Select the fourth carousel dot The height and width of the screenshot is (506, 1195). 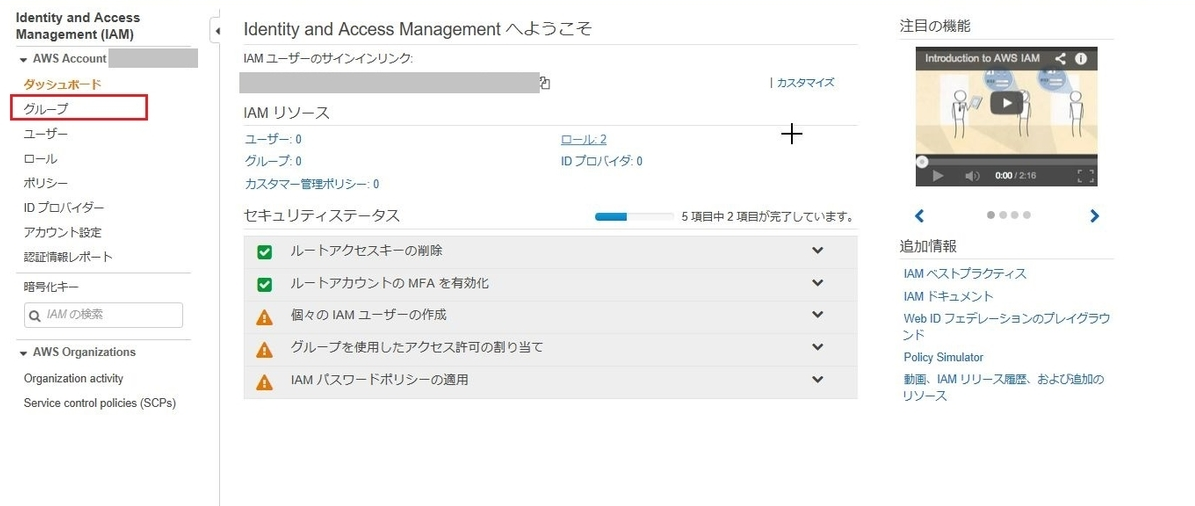point(1027,215)
